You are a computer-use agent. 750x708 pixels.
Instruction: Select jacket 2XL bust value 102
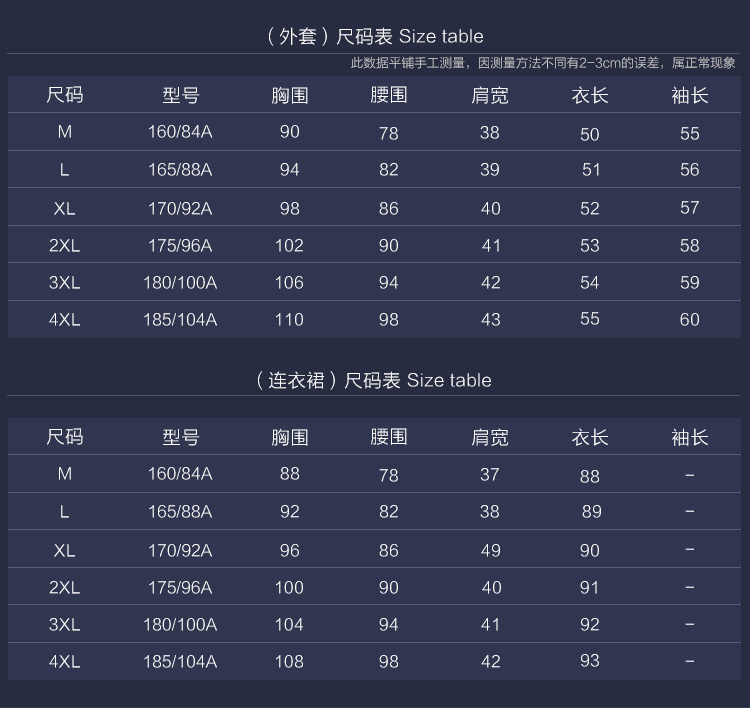(x=289, y=245)
